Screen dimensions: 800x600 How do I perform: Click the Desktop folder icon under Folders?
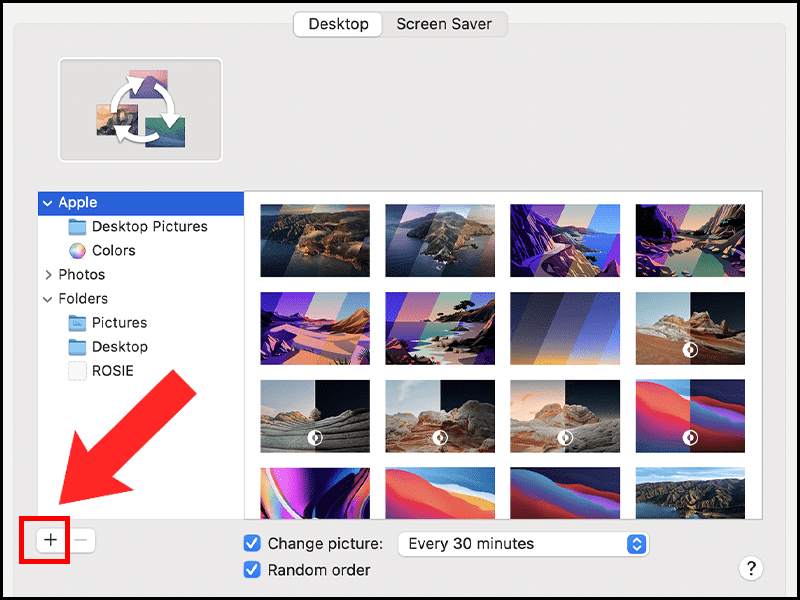[77, 347]
